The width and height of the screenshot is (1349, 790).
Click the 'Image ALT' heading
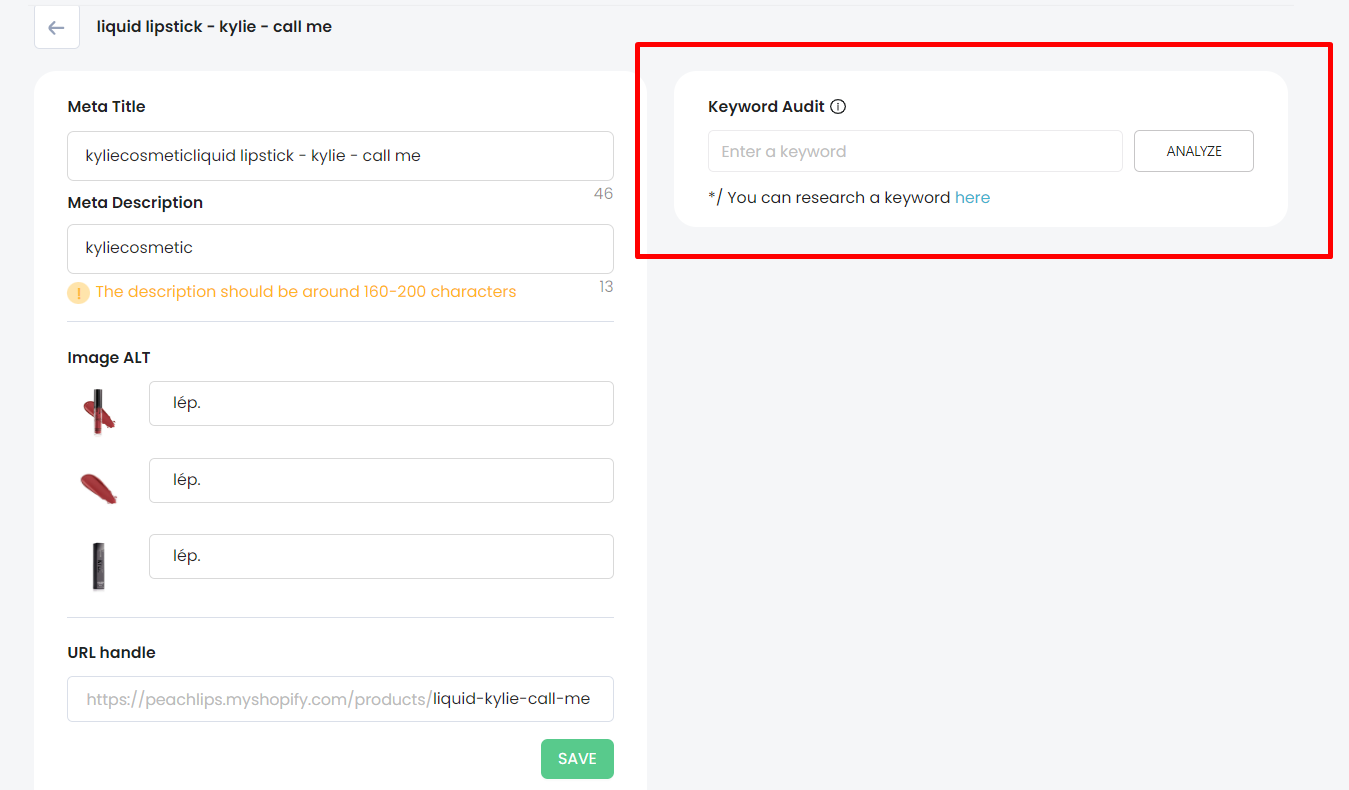coord(109,358)
